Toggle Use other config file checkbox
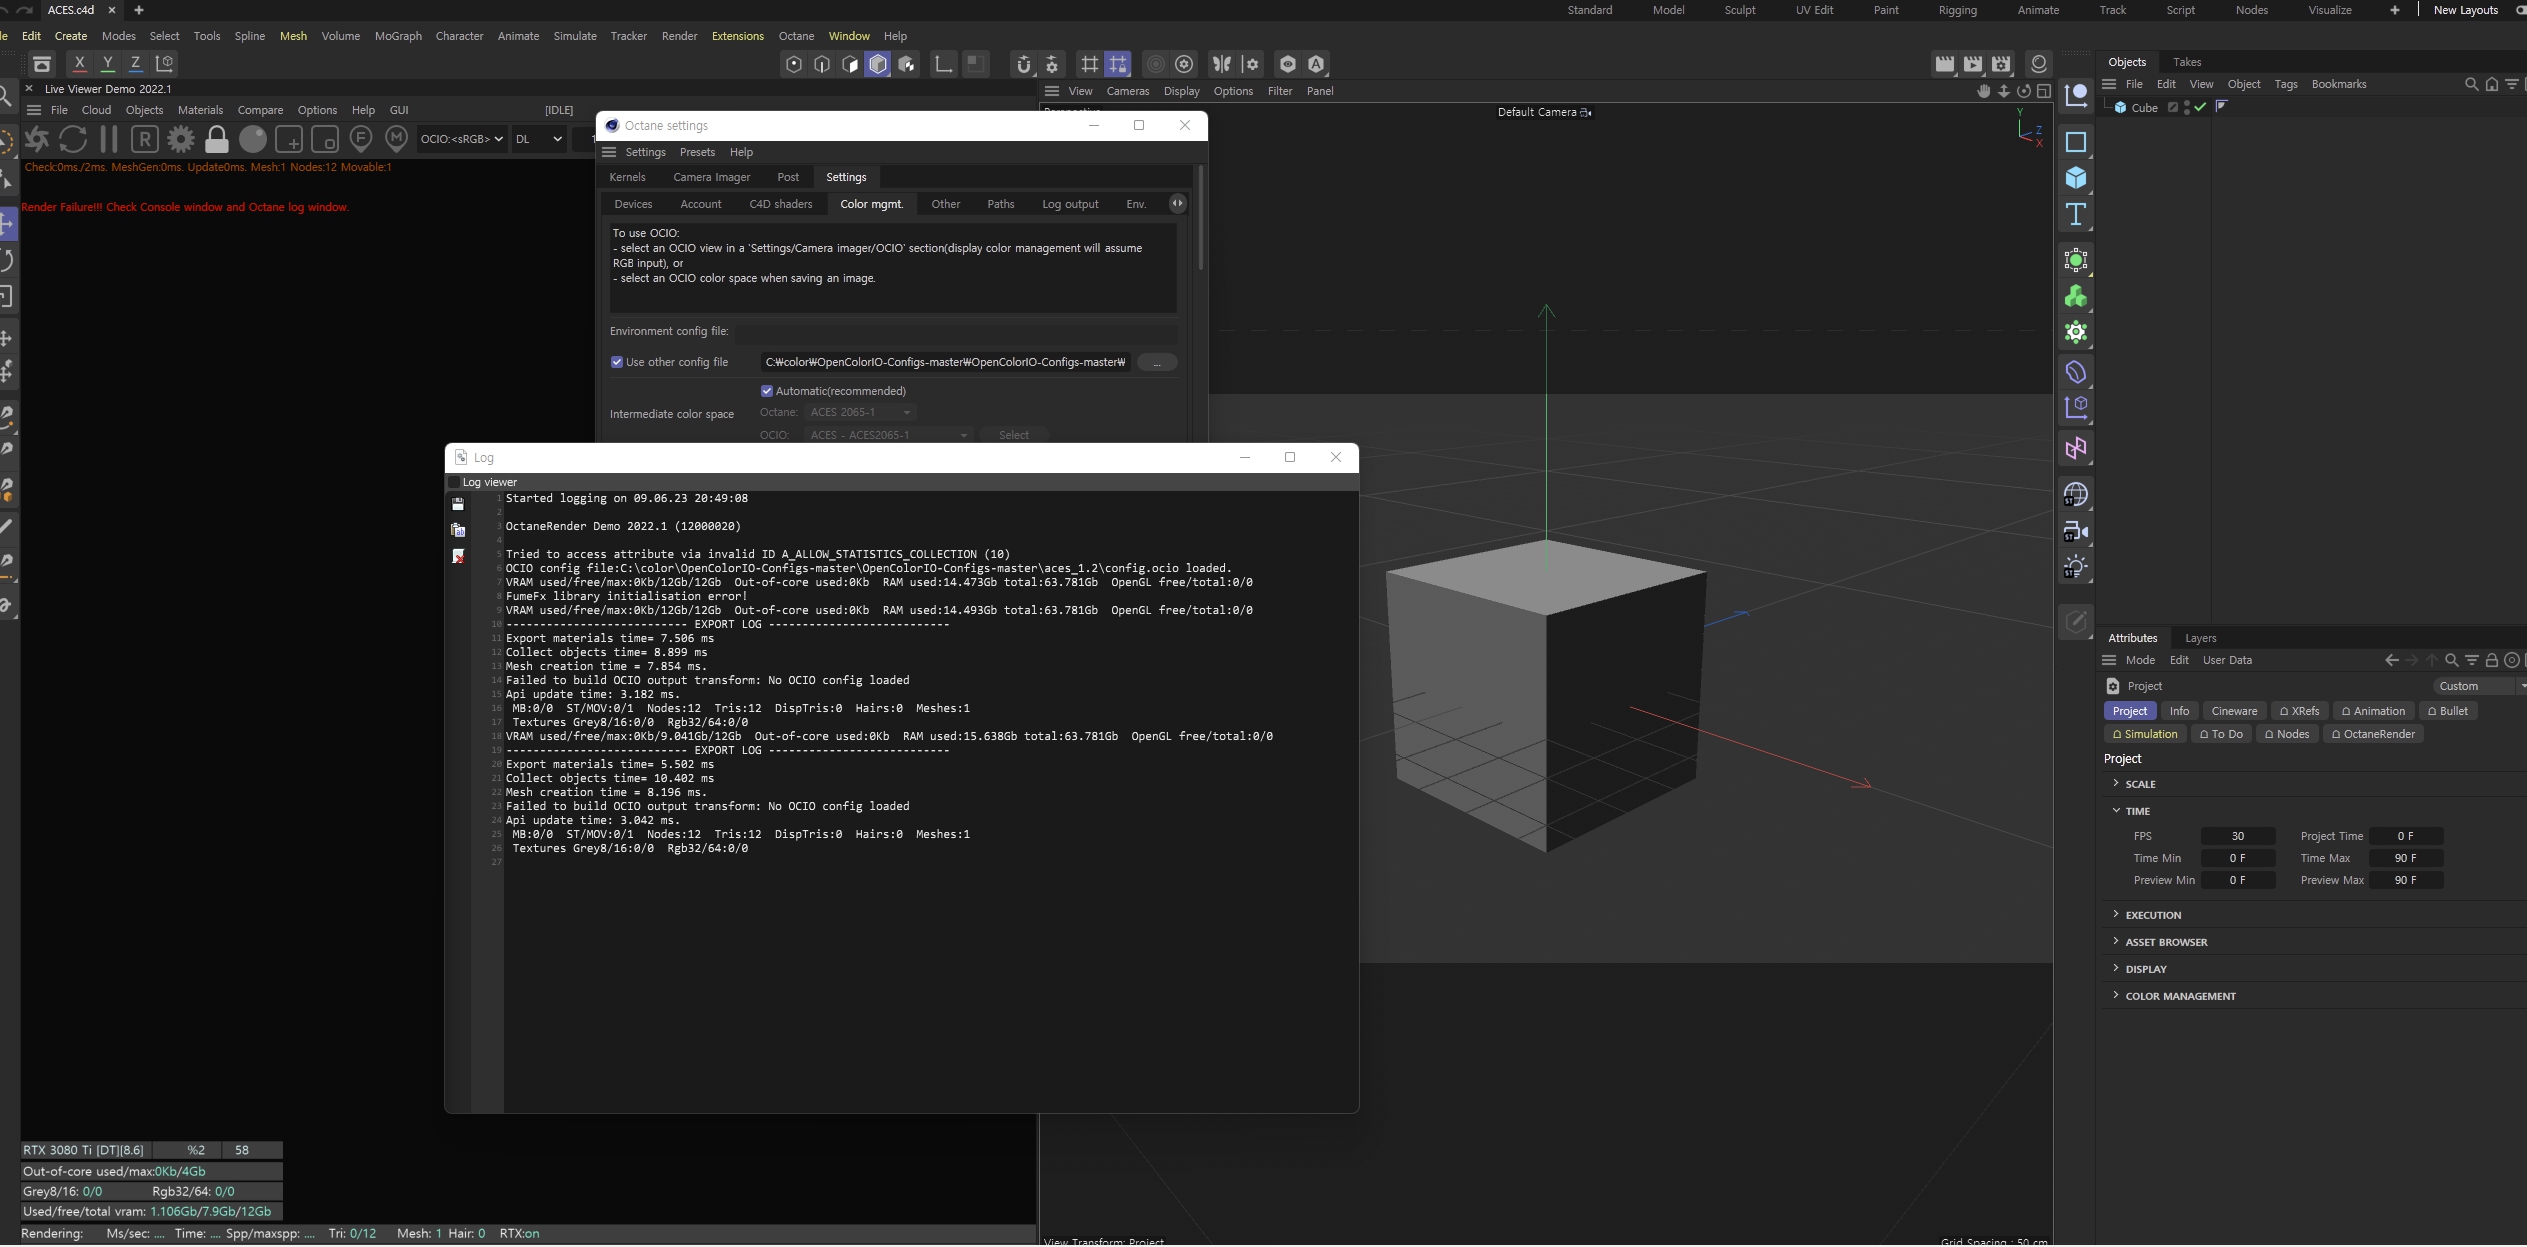 coord(617,361)
